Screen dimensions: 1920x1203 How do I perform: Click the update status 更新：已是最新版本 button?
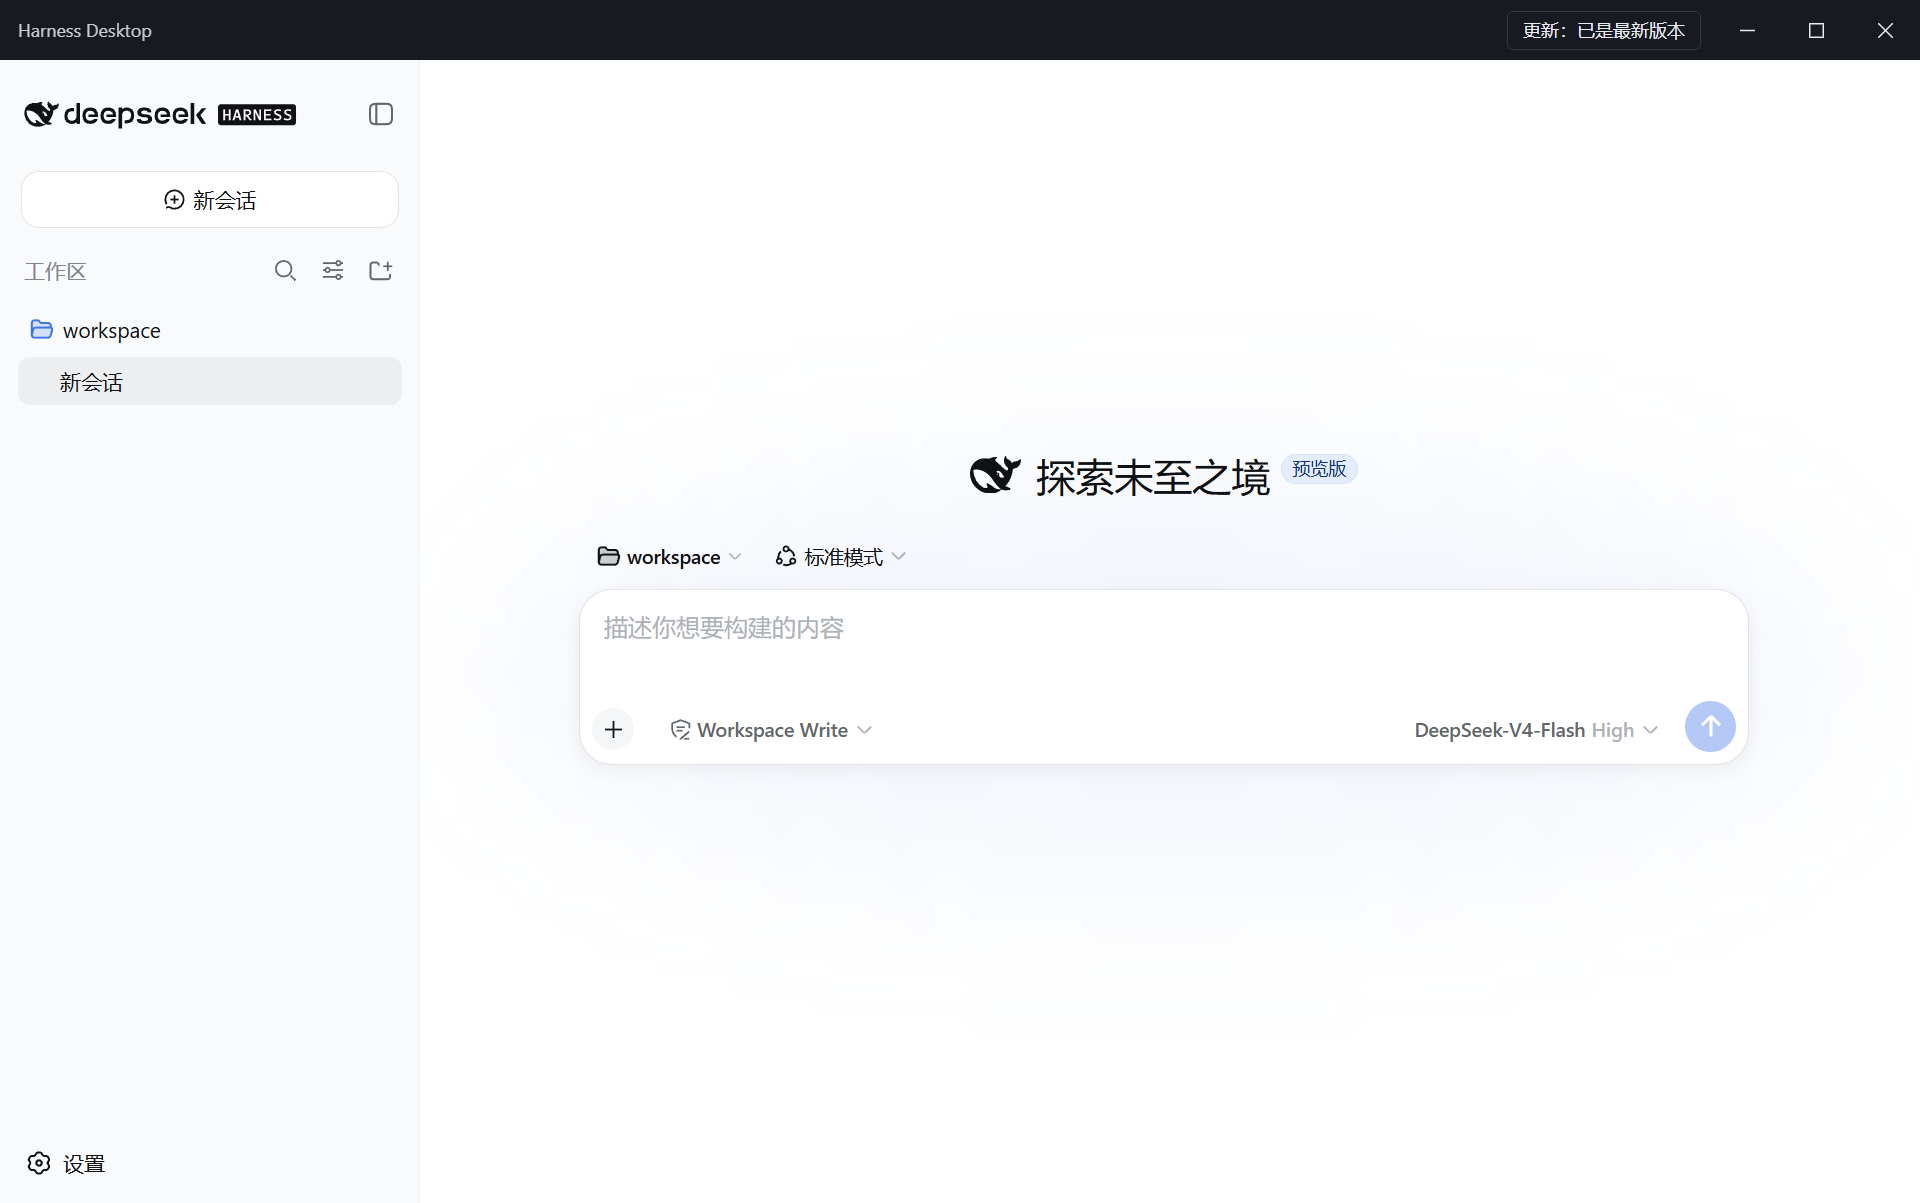(x=1604, y=30)
